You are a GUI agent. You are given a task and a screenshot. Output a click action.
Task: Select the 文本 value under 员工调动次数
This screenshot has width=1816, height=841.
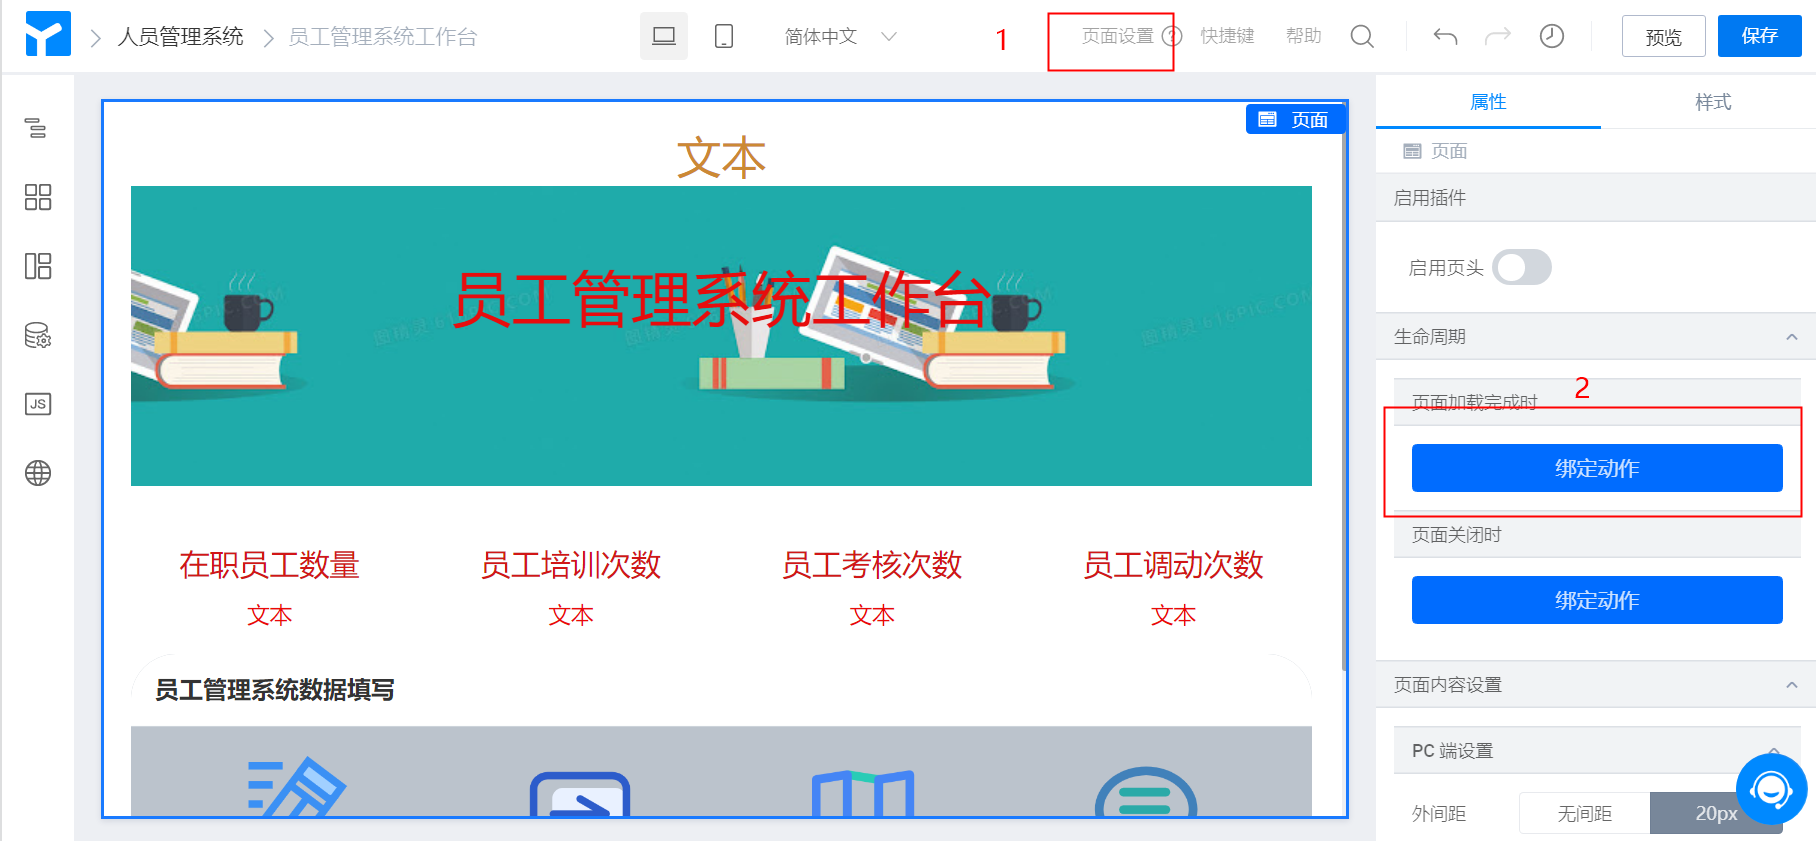(1173, 615)
